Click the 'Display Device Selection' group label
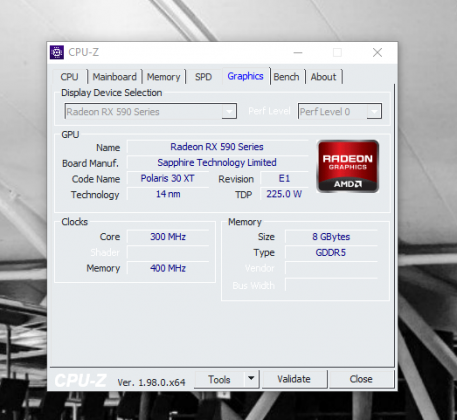 112,93
